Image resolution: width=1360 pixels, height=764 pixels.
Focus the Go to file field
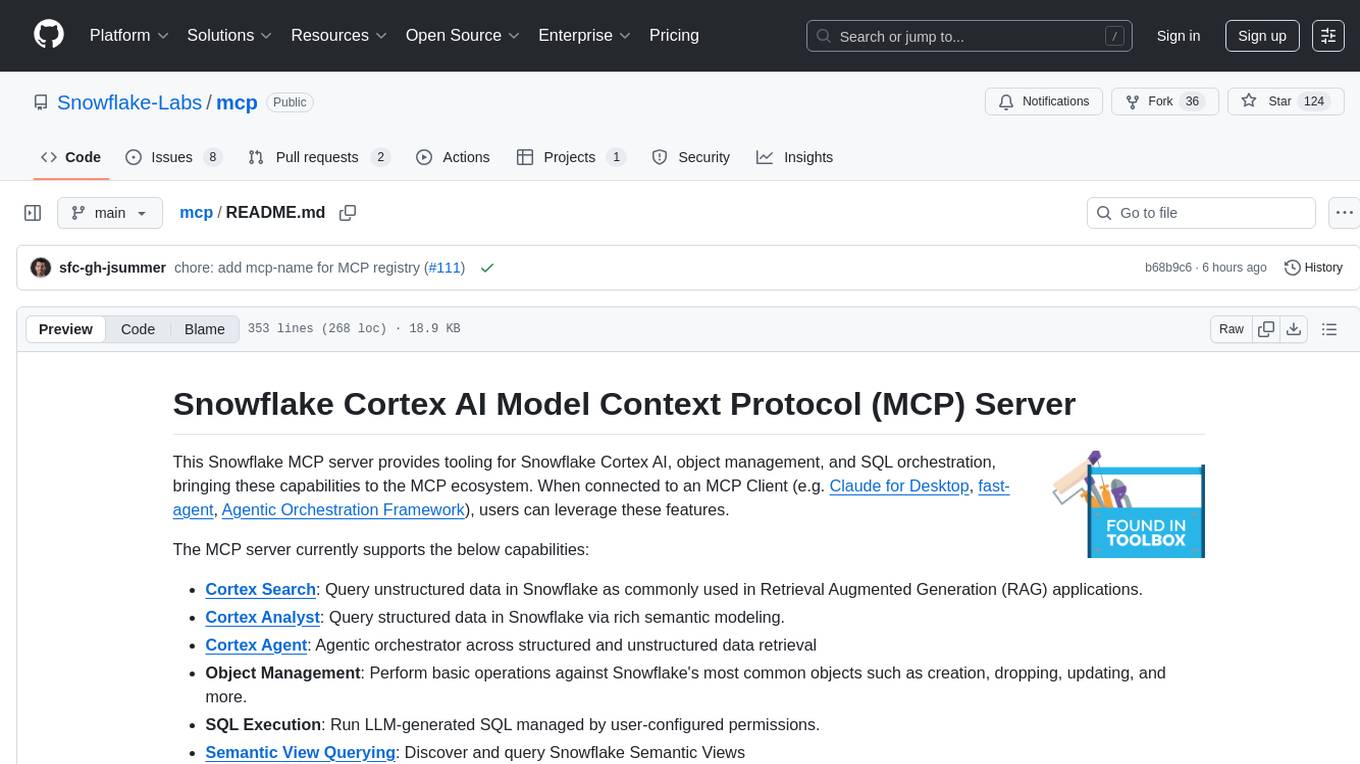coord(1201,213)
